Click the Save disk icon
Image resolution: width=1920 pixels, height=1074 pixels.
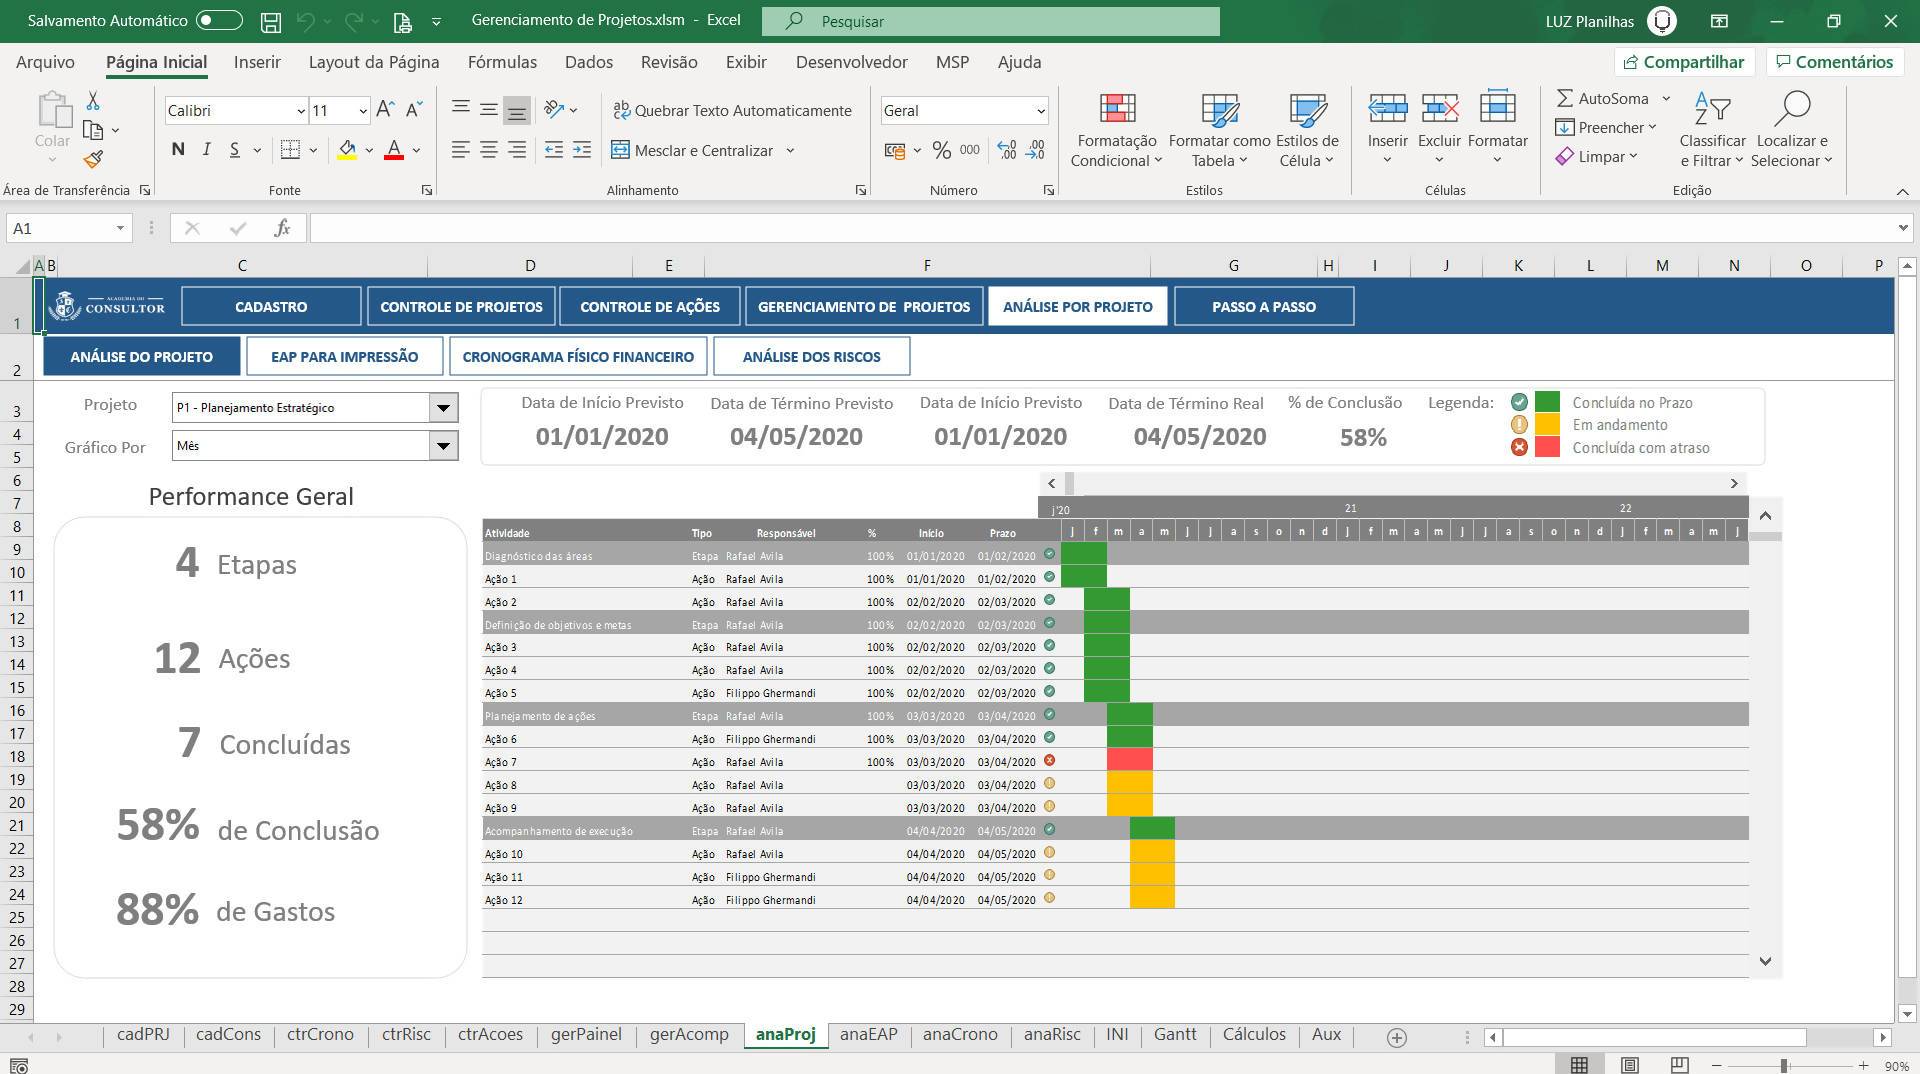[270, 21]
